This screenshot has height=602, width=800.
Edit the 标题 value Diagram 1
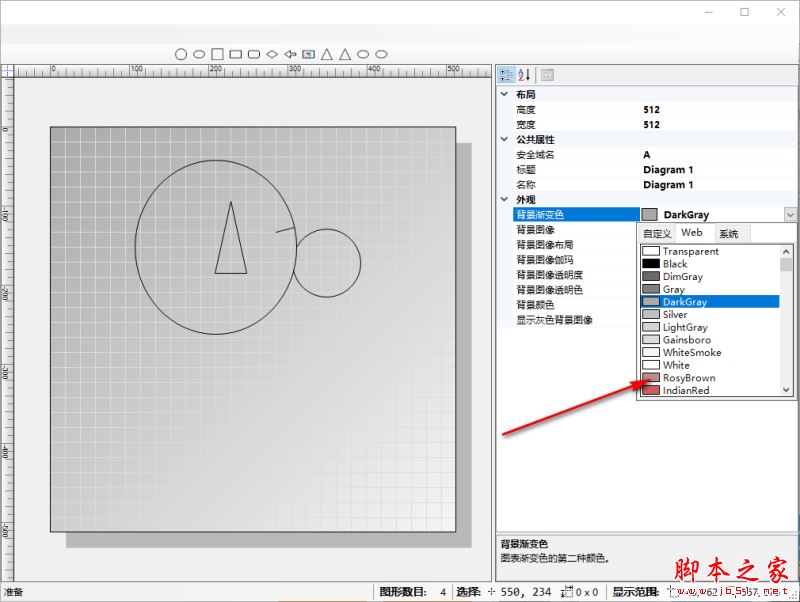[668, 170]
